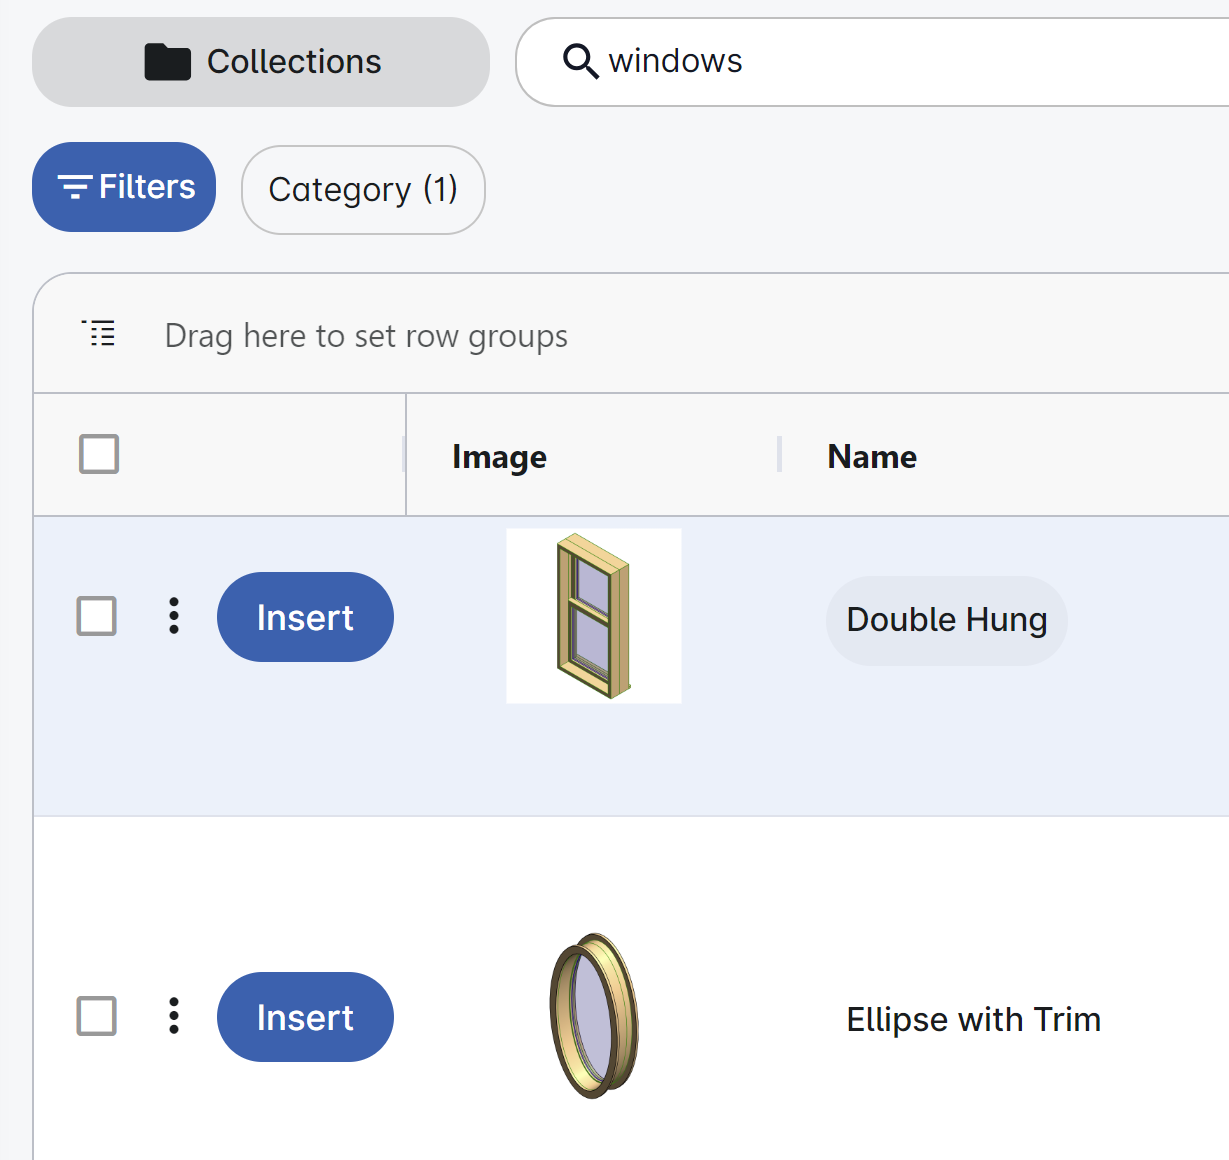Sort by the Name column header
Viewport: 1229px width, 1160px height.
click(872, 457)
